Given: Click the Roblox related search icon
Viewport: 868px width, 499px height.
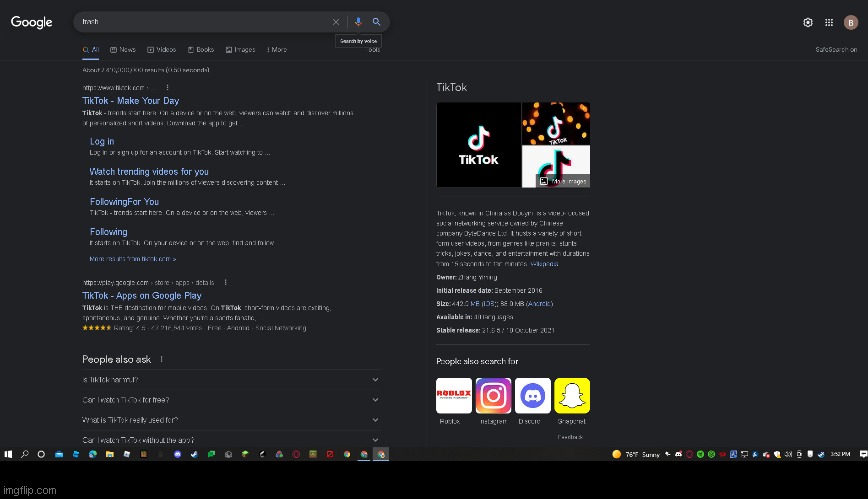Looking at the screenshot, I should pyautogui.click(x=454, y=395).
